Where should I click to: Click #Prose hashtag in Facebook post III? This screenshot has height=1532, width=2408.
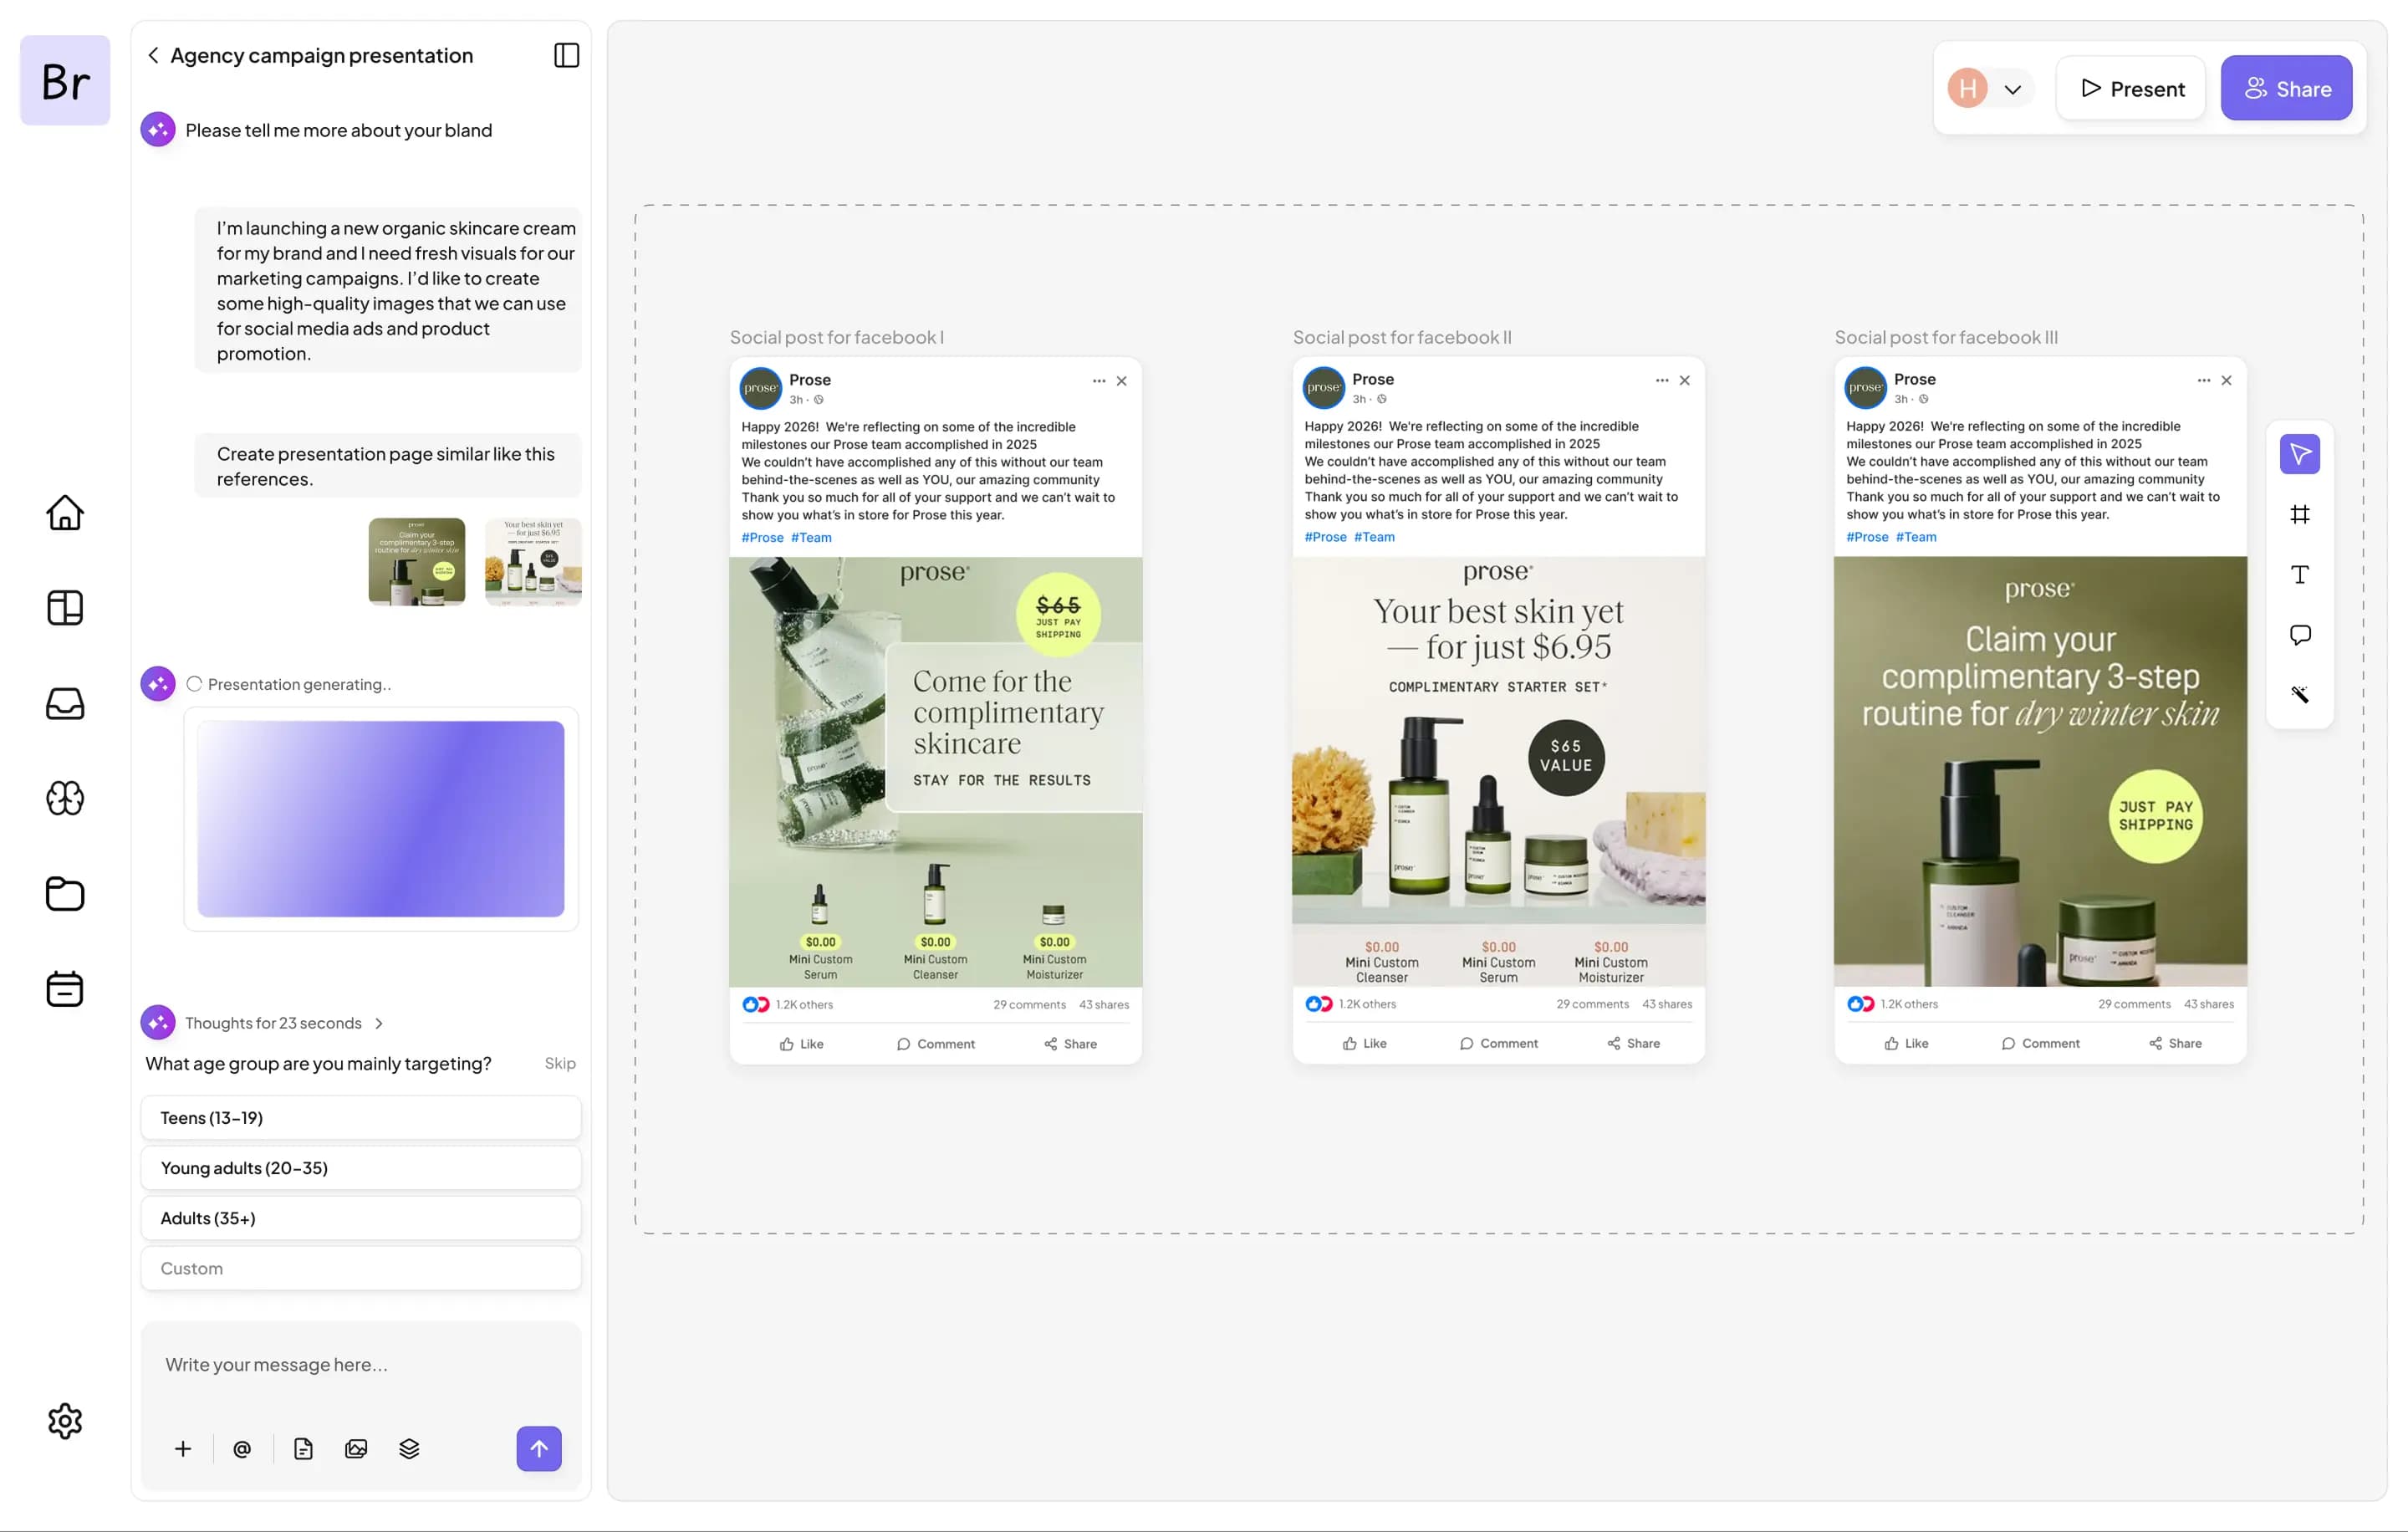1867,536
